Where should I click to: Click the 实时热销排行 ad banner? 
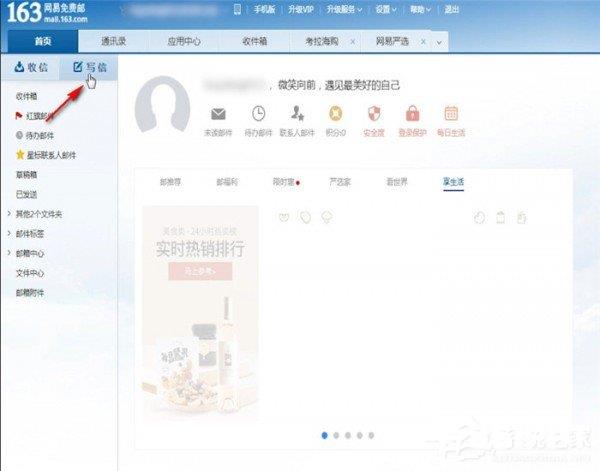coord(200,313)
